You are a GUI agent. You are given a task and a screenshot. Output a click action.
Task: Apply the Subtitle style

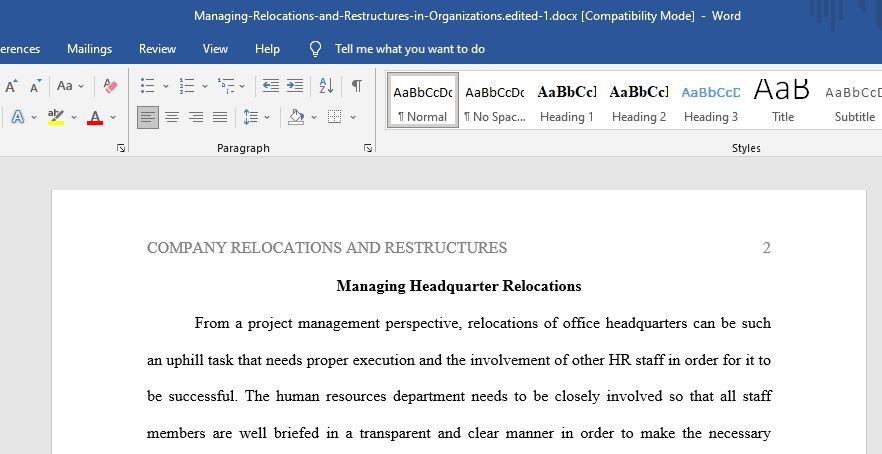tap(854, 100)
